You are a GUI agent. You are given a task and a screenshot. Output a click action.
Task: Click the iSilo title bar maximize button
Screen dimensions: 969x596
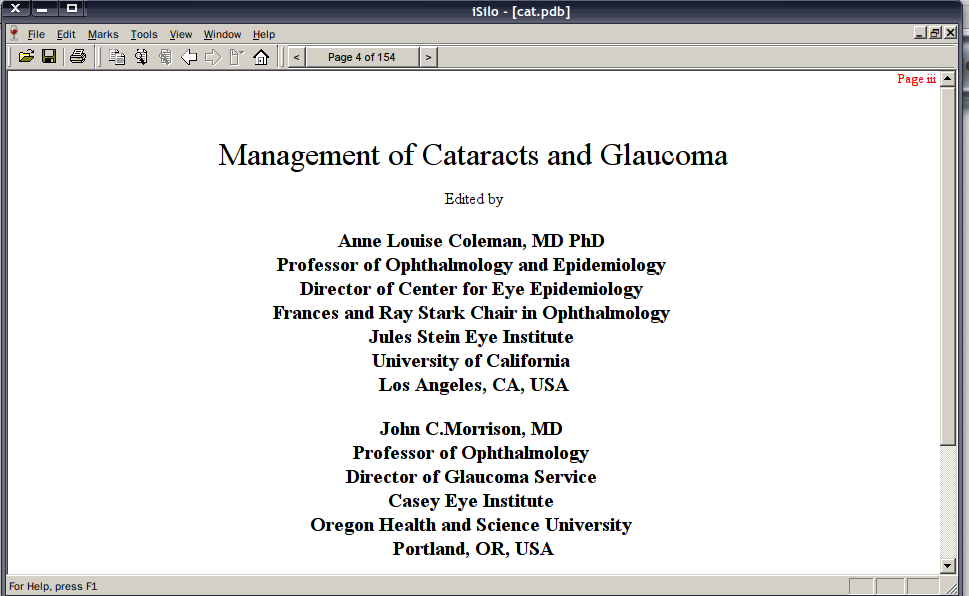coord(72,9)
